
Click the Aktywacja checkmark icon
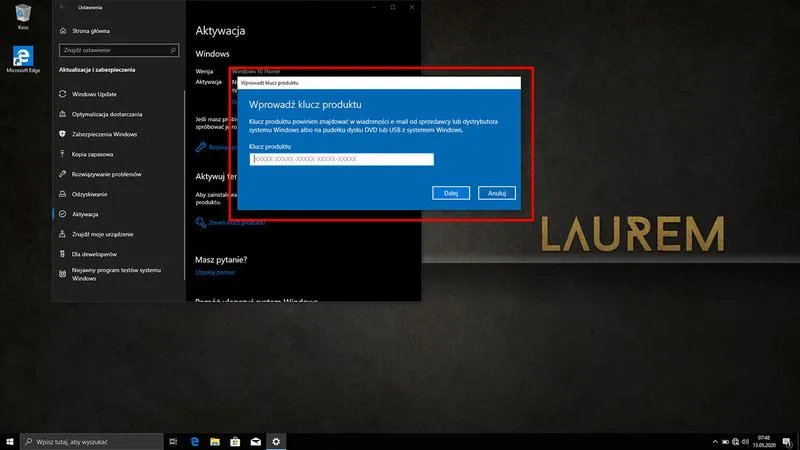[62, 214]
